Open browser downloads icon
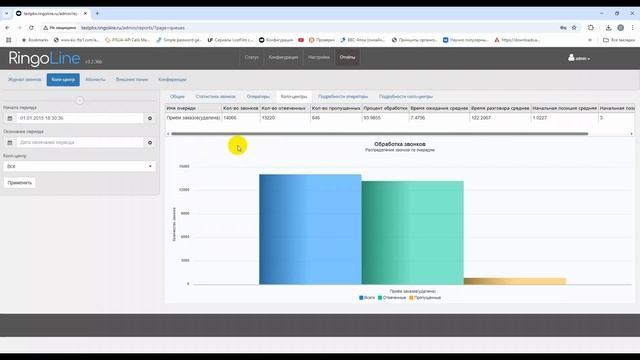 (608, 28)
